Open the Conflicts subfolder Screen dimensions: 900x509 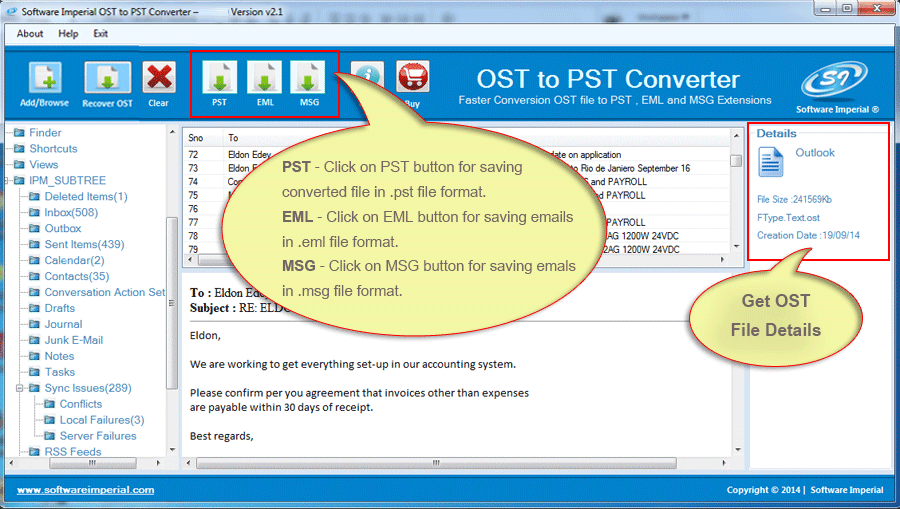click(x=80, y=404)
